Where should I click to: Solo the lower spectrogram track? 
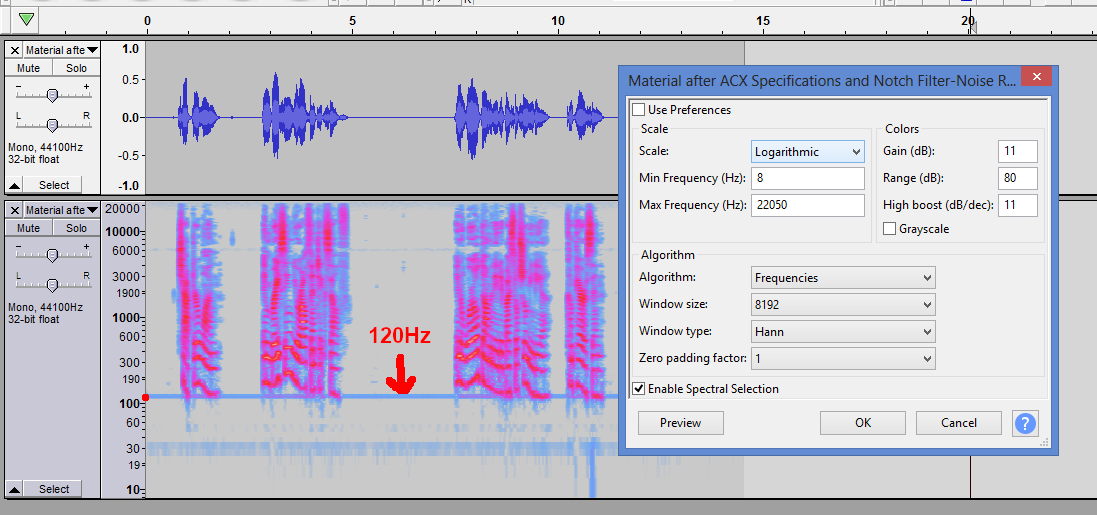point(76,228)
